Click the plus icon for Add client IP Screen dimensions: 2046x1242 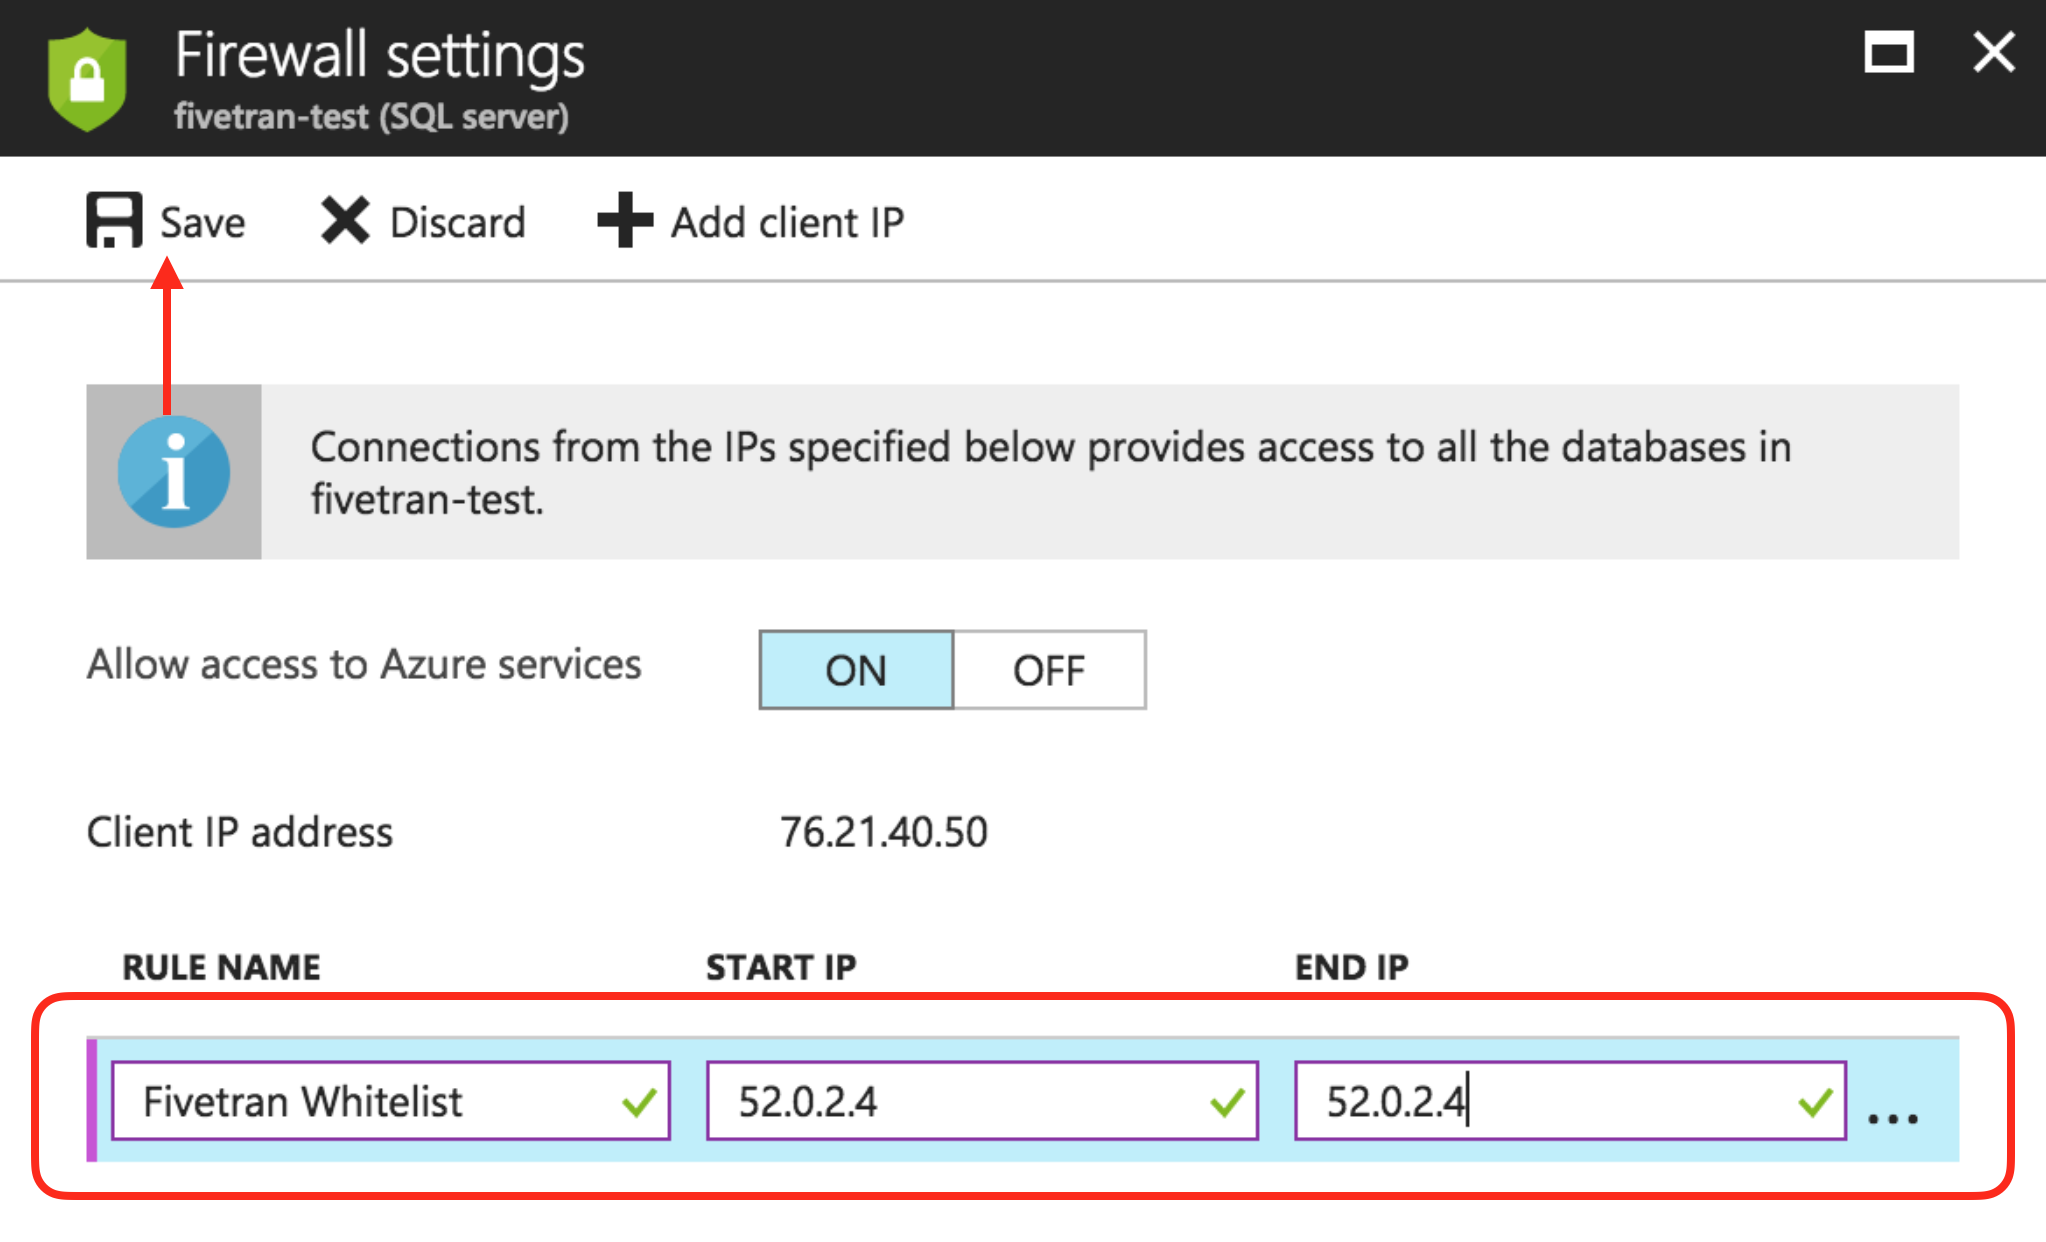point(625,220)
